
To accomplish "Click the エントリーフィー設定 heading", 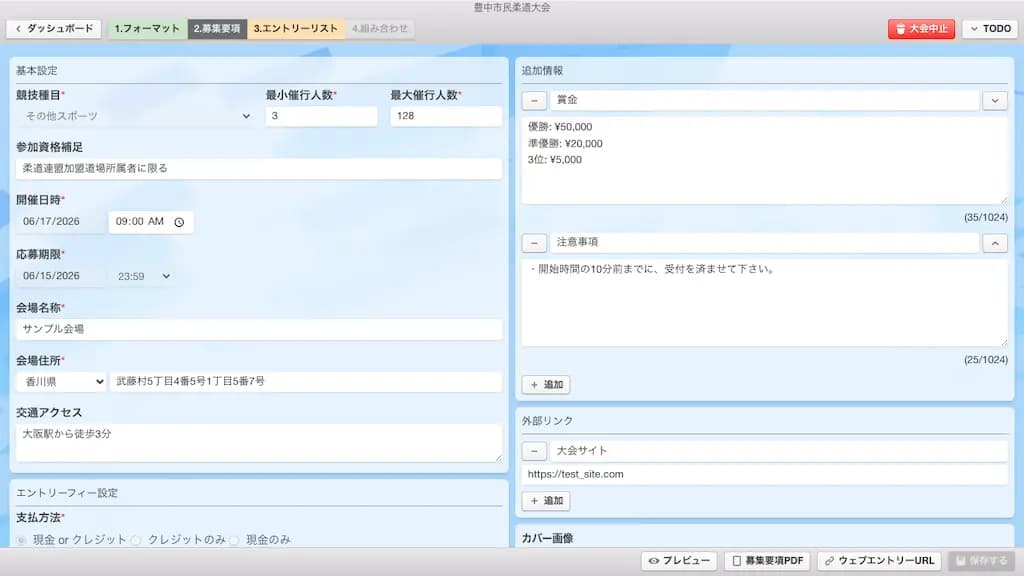I will [67, 493].
